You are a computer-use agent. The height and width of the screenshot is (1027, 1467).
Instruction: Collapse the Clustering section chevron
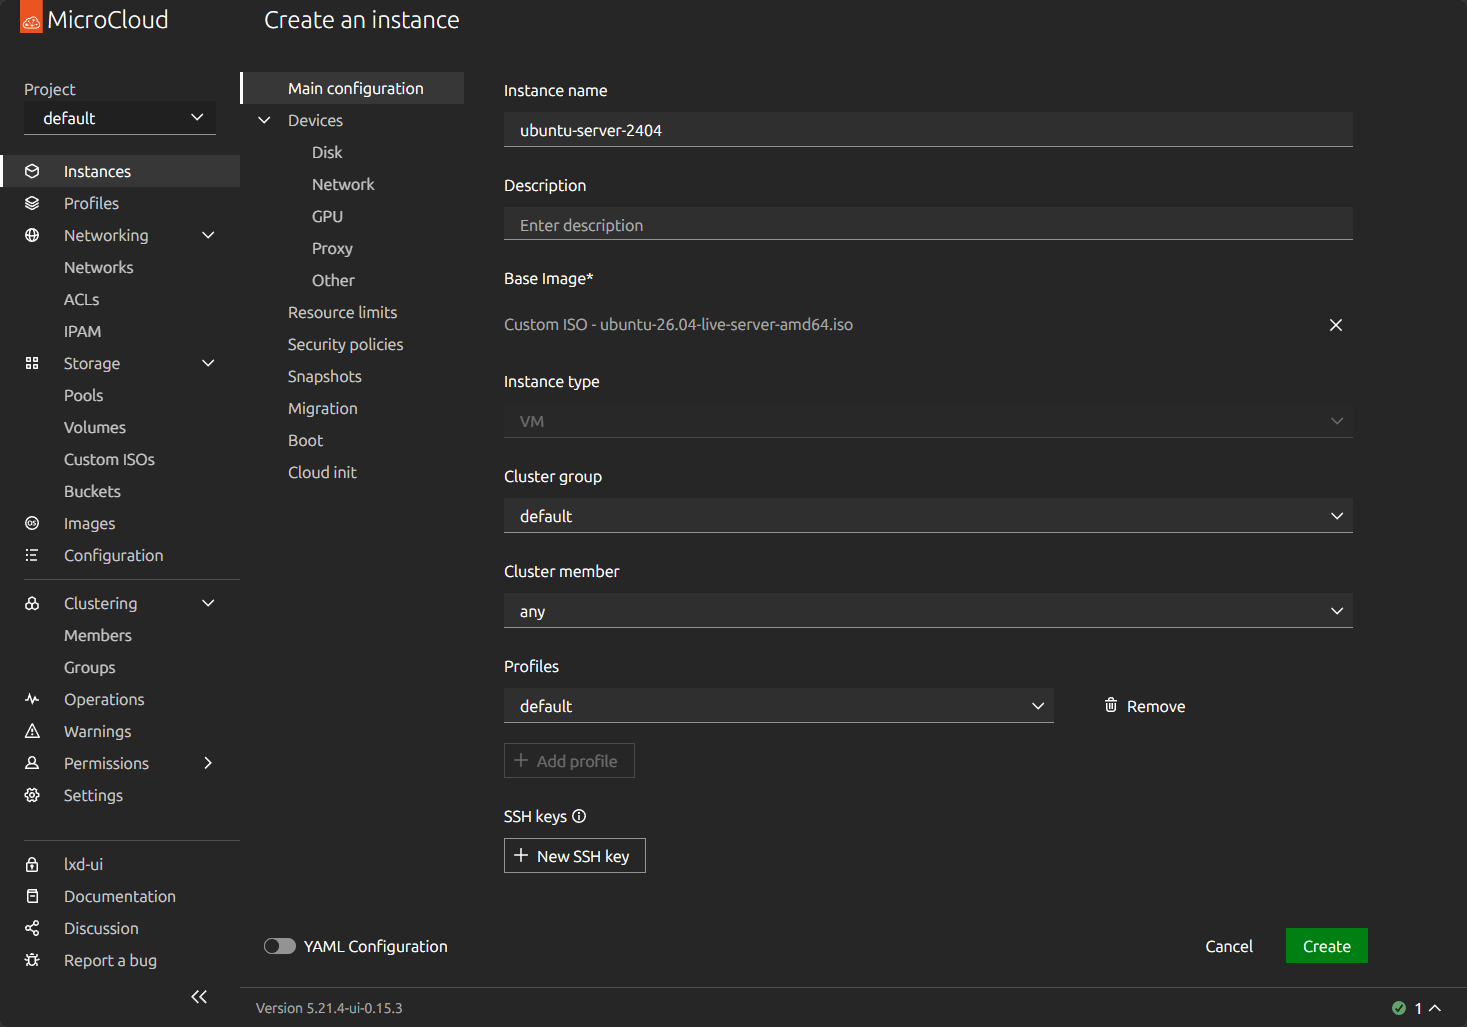[208, 603]
